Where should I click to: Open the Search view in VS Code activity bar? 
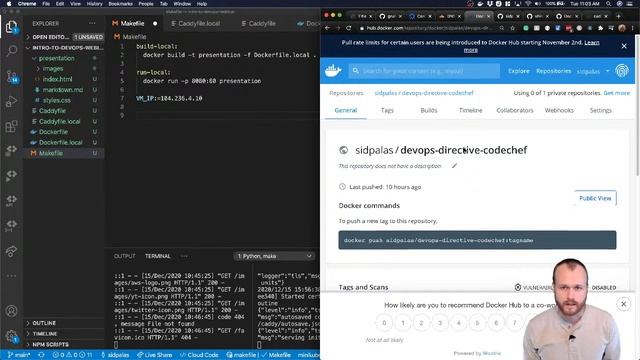[11, 51]
